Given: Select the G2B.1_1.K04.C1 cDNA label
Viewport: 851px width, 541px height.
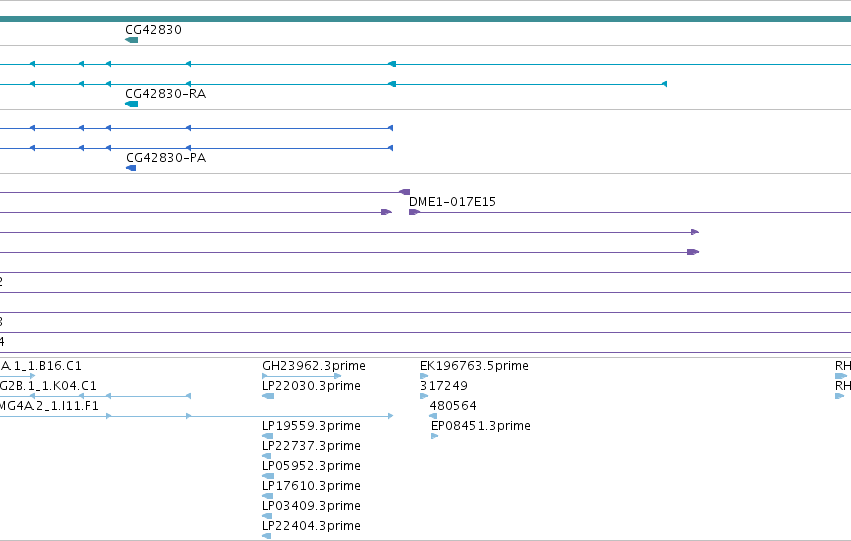Looking at the screenshot, I should pyautogui.click(x=48, y=386).
